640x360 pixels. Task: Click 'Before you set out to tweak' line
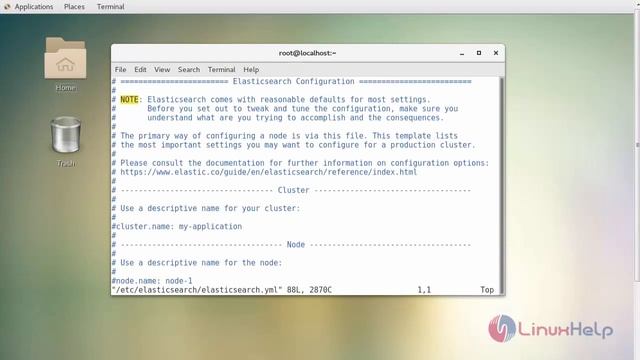coord(302,109)
